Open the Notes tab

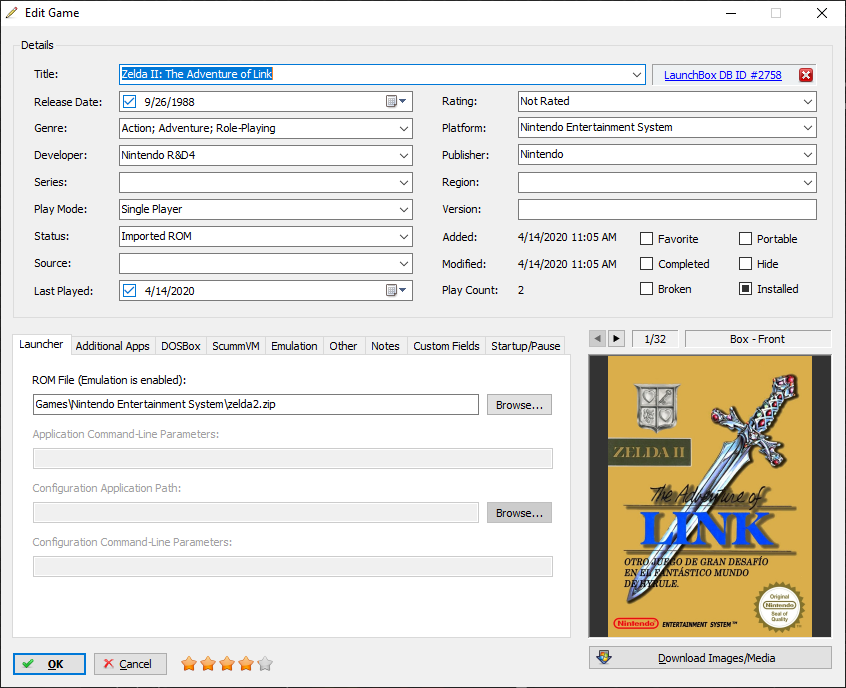(x=385, y=346)
